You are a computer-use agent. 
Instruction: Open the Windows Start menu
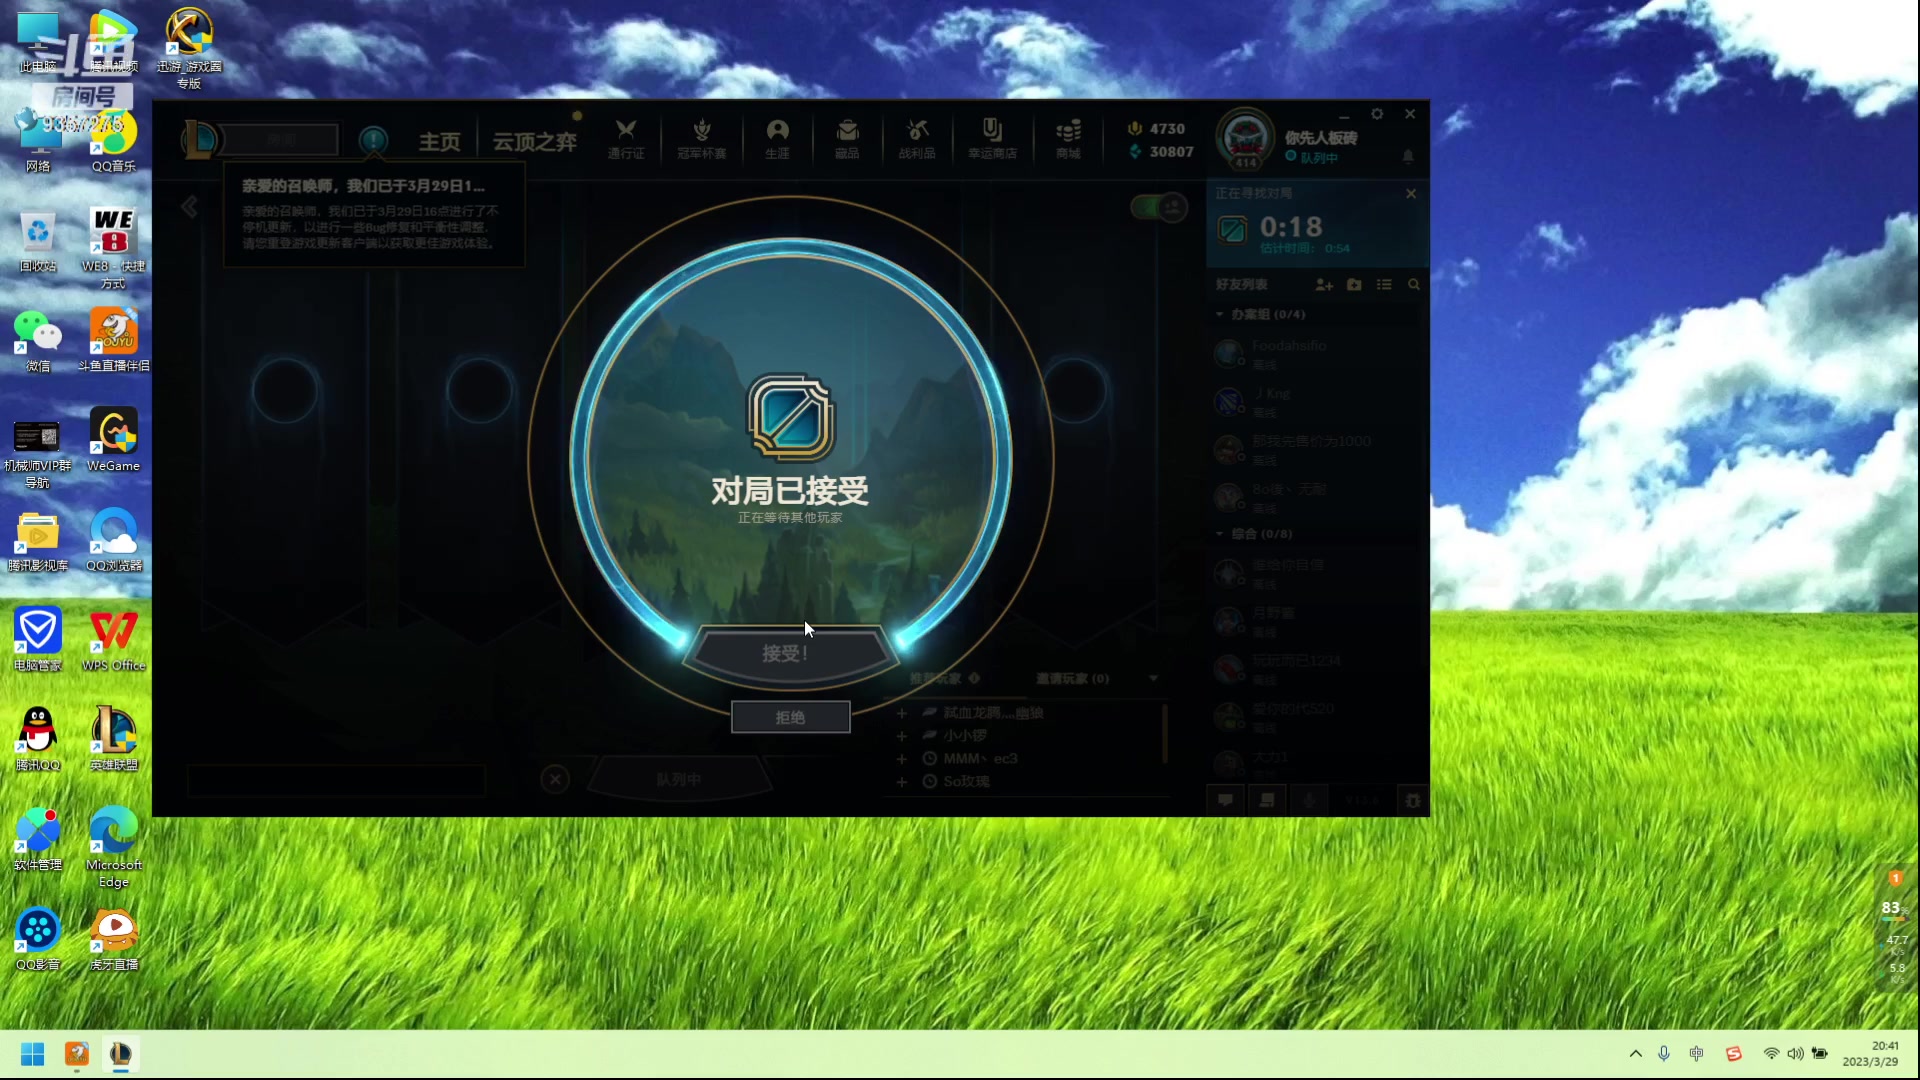(x=32, y=1054)
